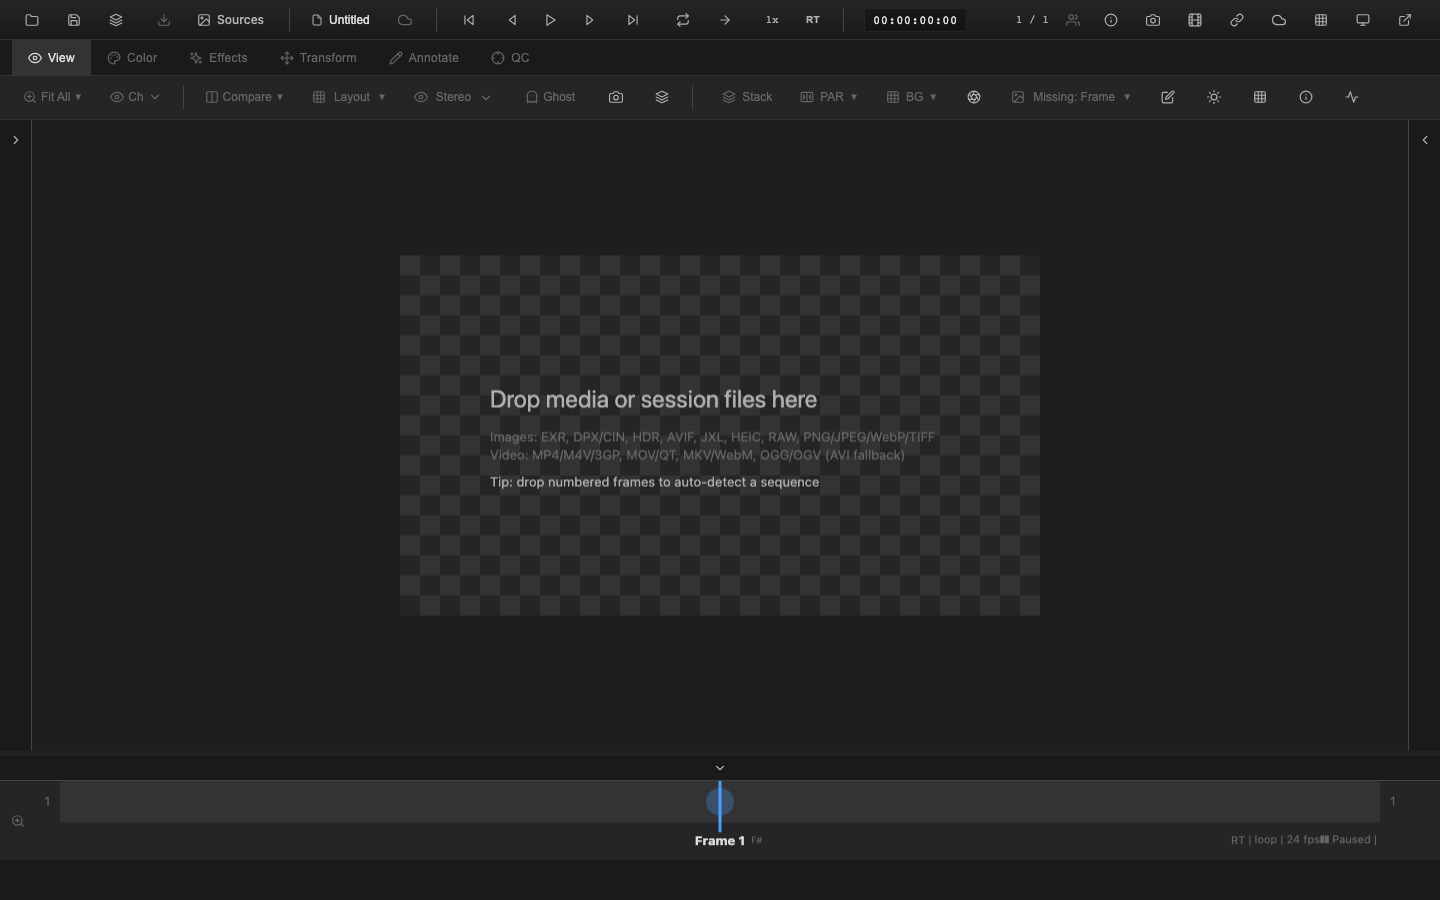
Task: Open the Missing: Frame dropdown
Action: tap(1071, 97)
